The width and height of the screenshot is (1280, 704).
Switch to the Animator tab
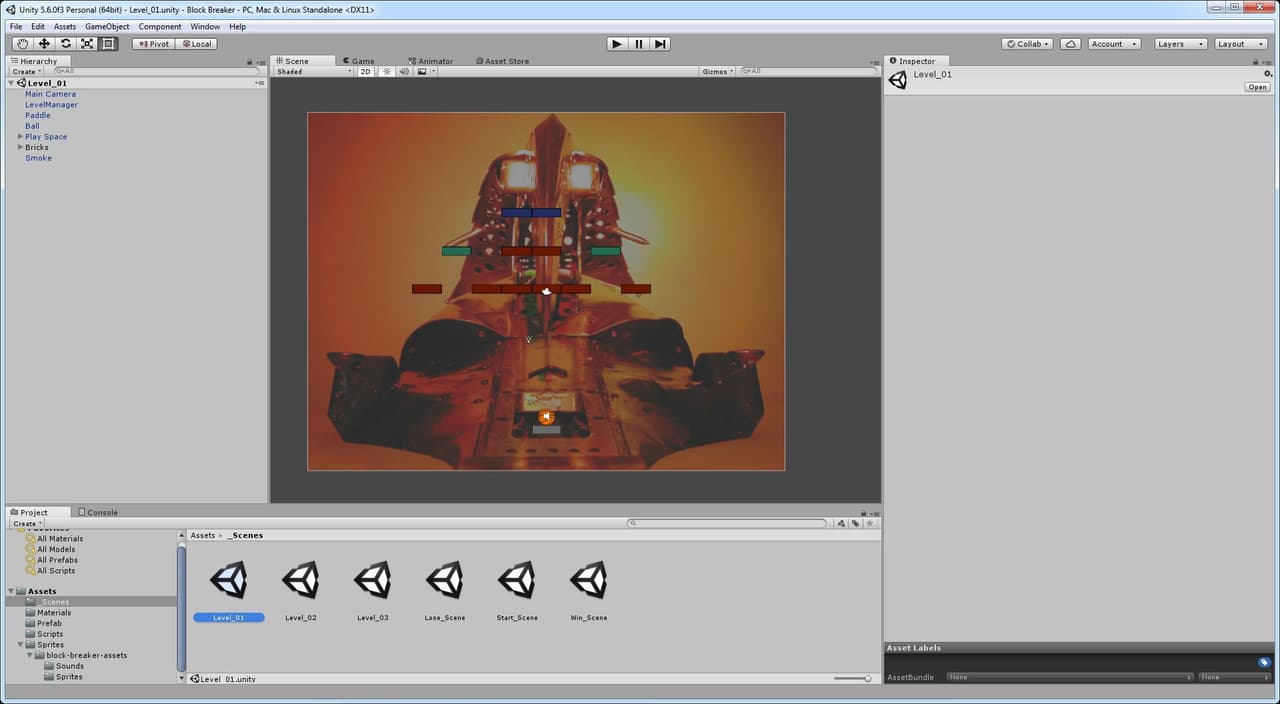pos(431,61)
